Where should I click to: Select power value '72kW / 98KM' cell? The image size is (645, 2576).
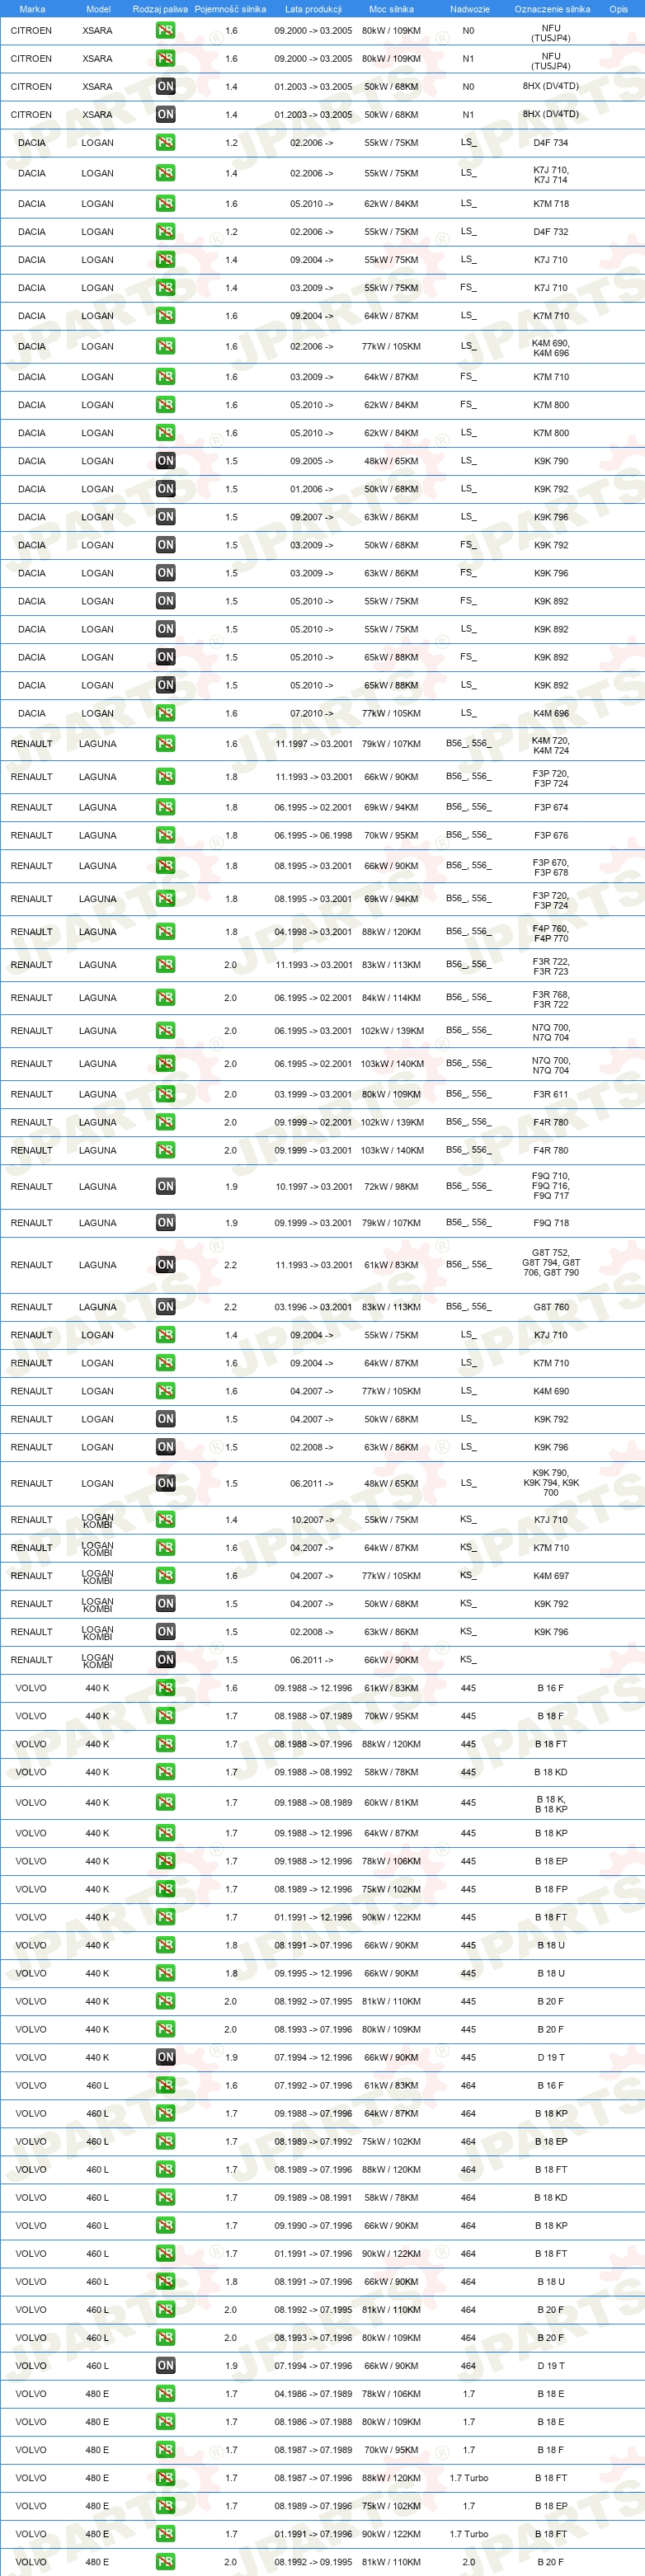coord(391,1187)
